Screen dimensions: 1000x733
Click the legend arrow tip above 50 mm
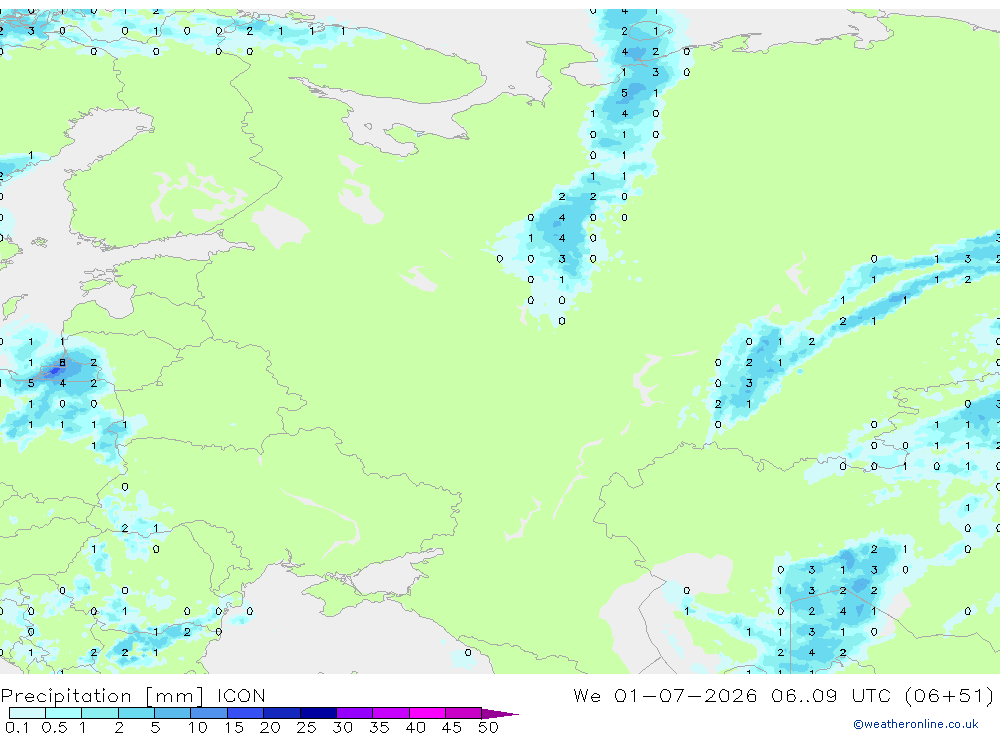[x=500, y=714]
